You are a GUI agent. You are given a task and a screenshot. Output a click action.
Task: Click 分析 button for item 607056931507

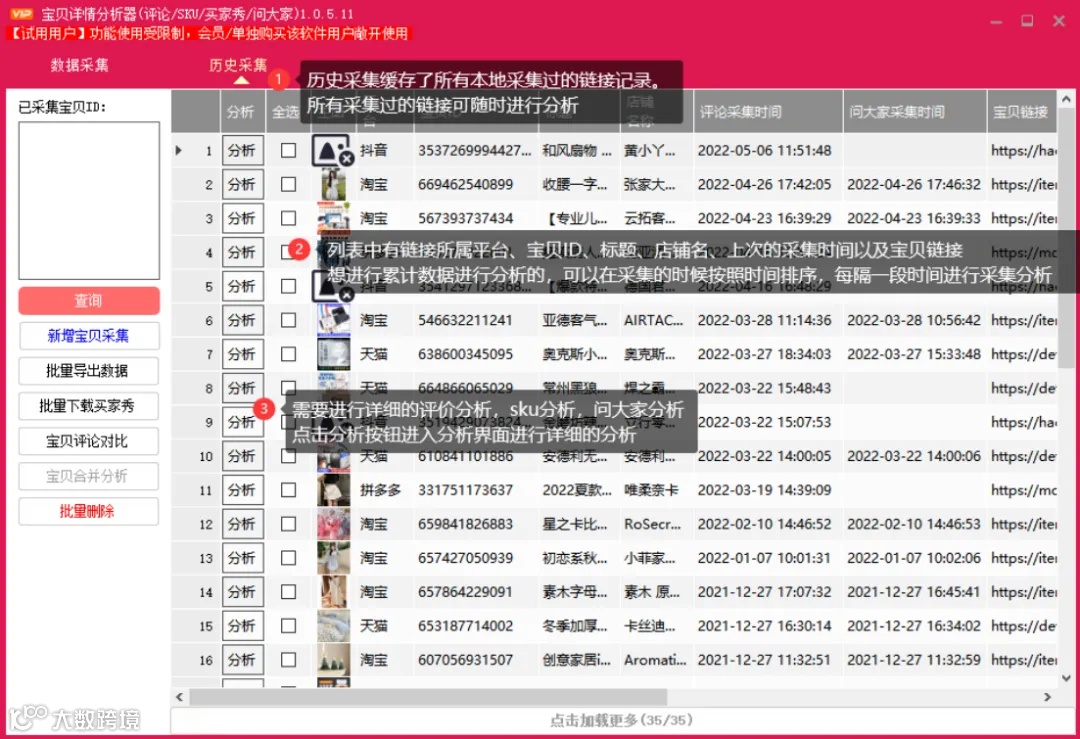242,660
